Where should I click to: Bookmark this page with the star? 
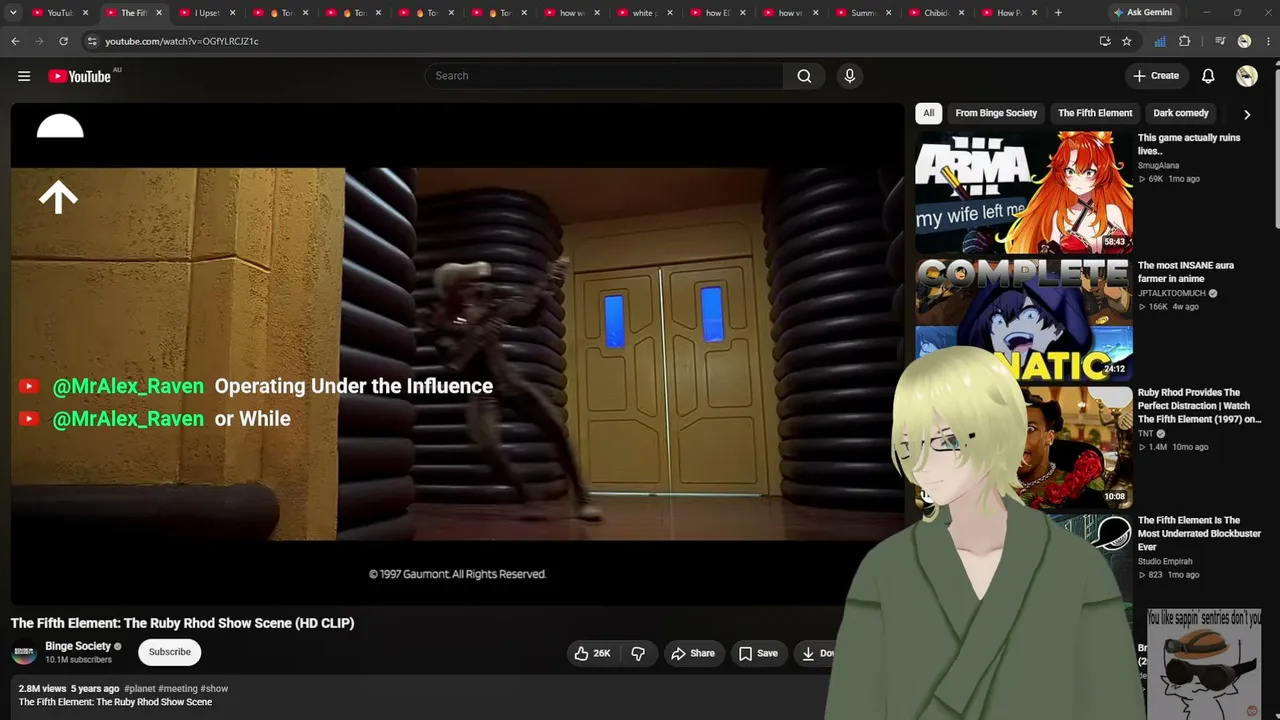(1126, 41)
